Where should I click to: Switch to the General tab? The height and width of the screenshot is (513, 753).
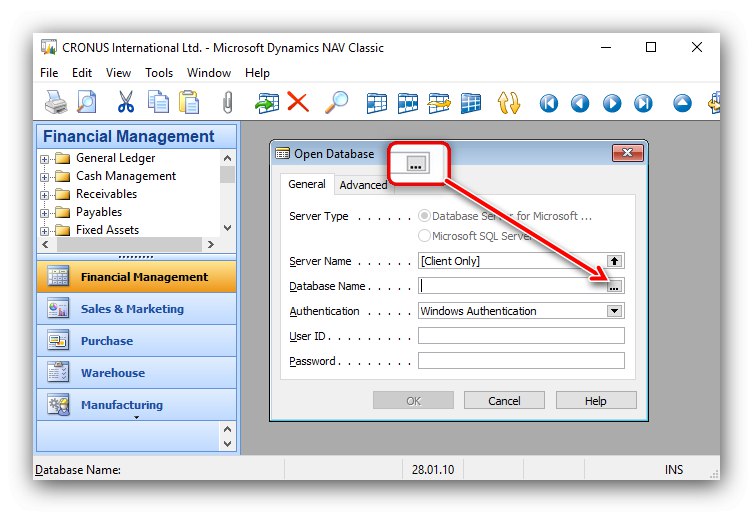click(306, 184)
